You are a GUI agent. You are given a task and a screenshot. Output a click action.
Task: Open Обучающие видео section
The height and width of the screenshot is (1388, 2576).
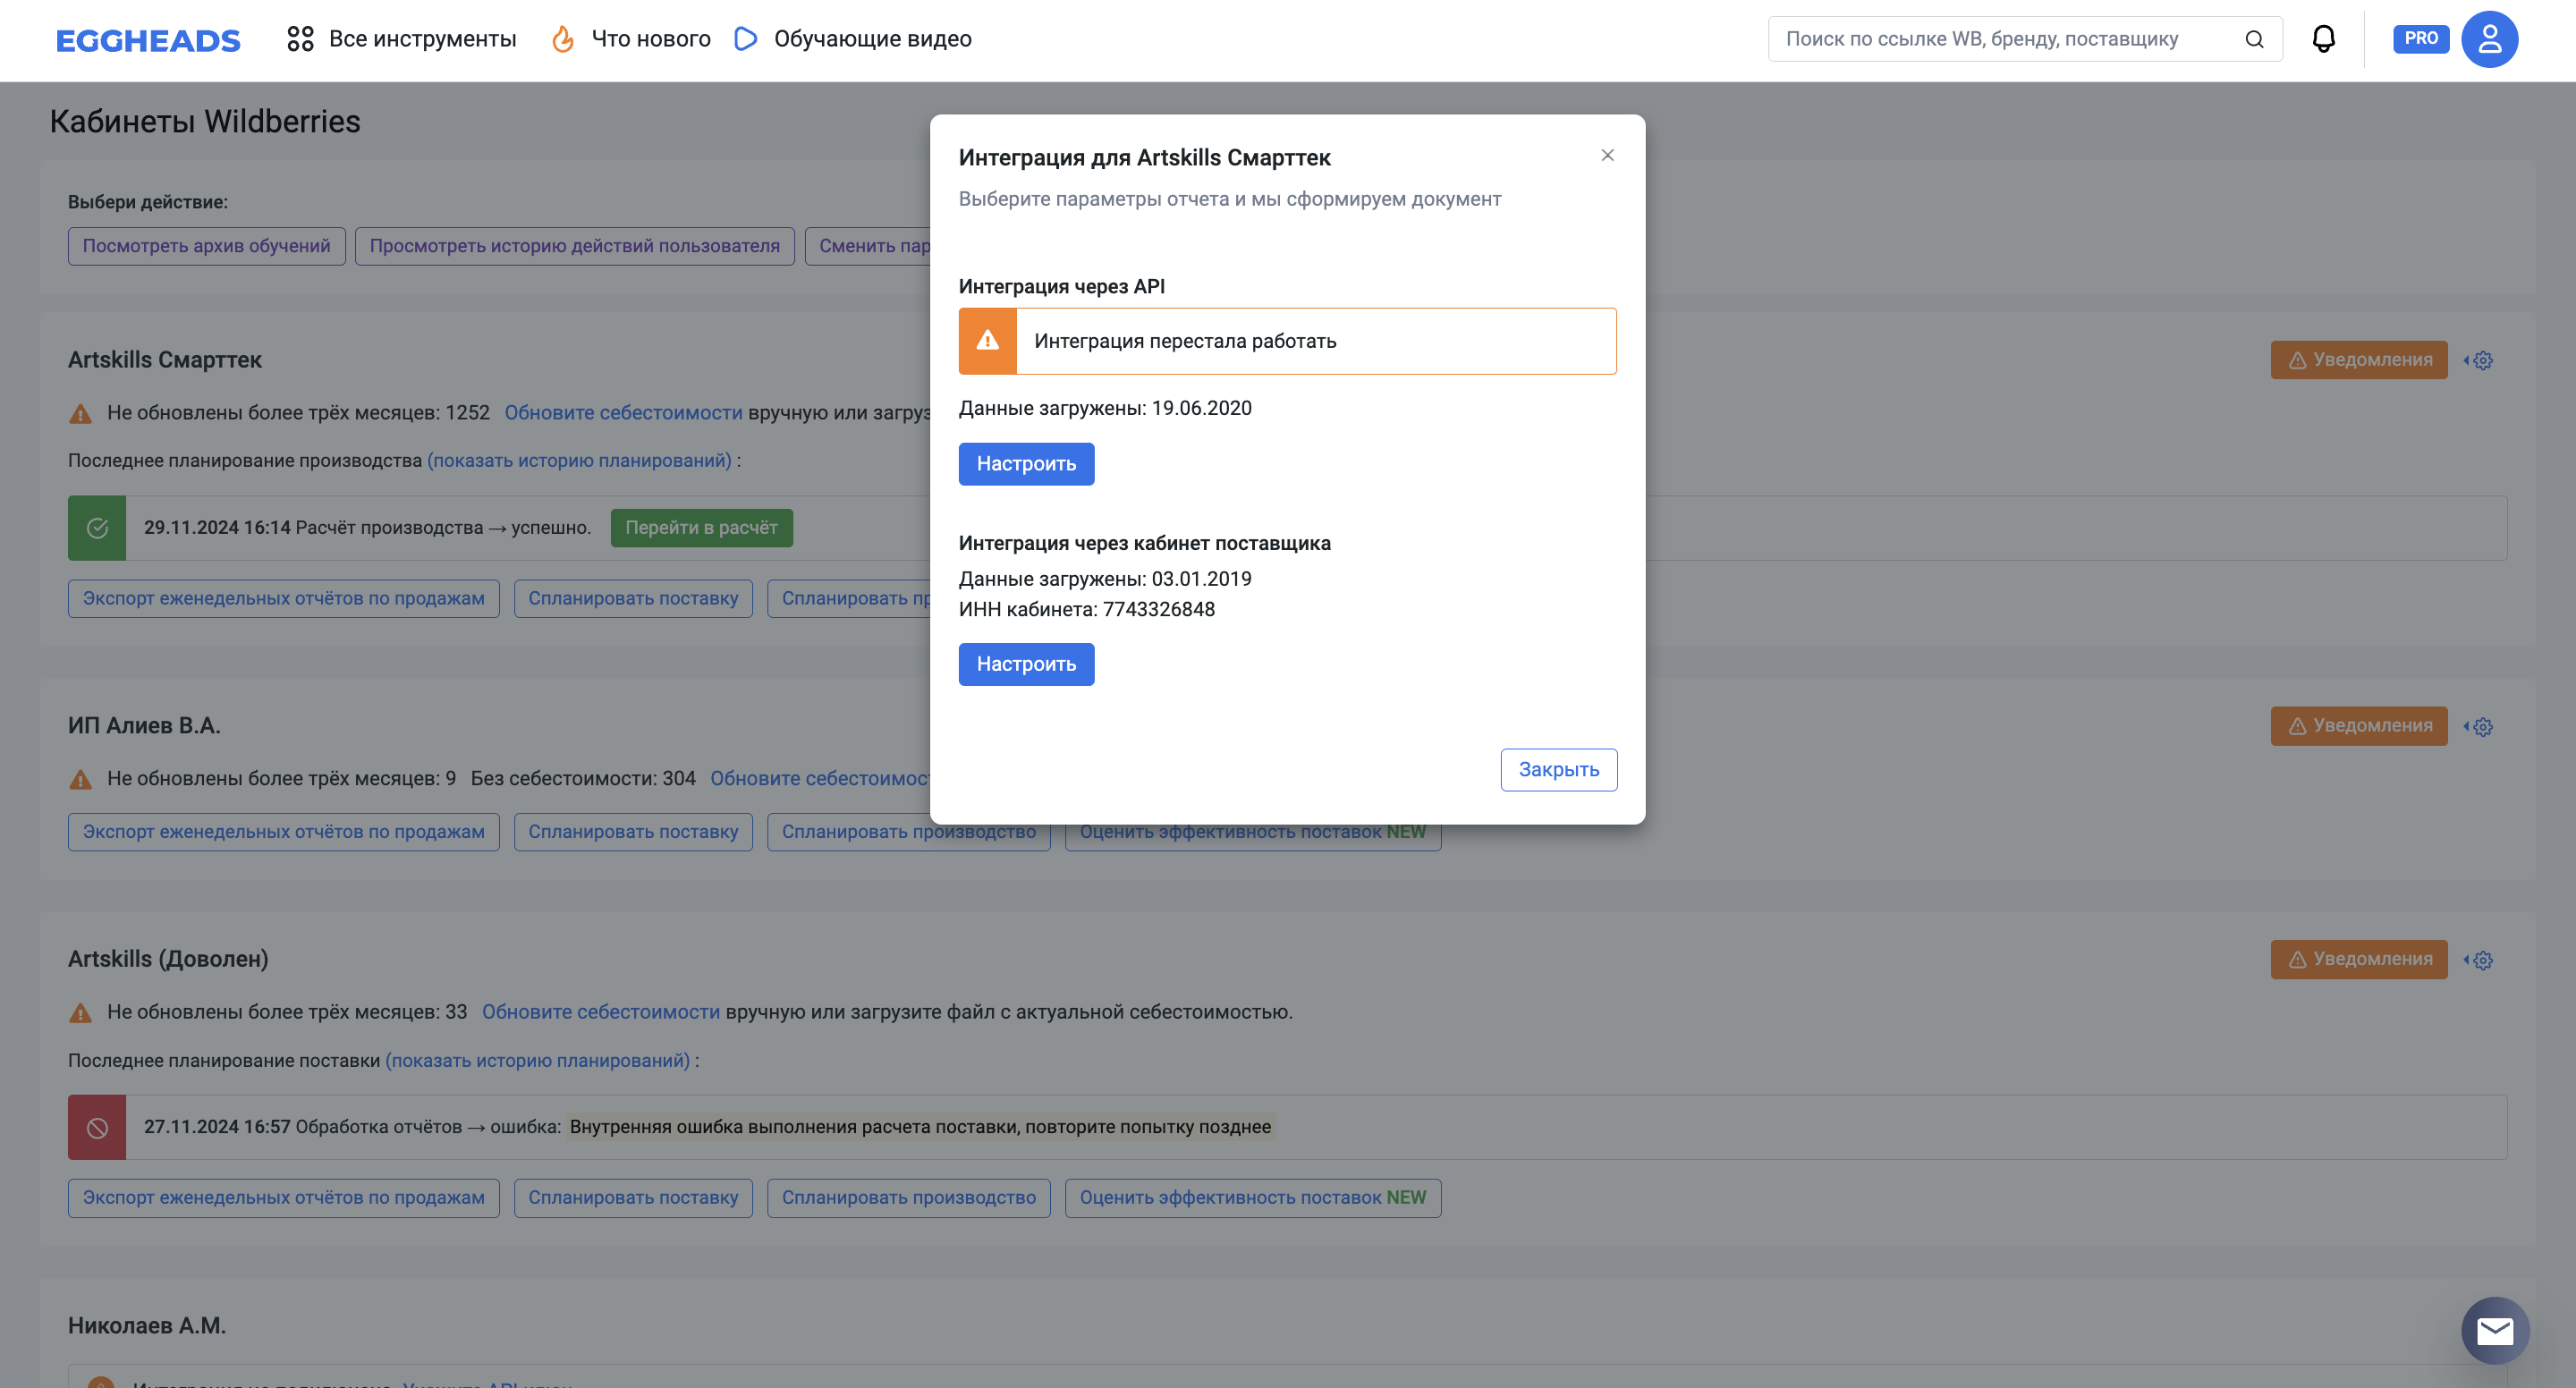point(853,39)
